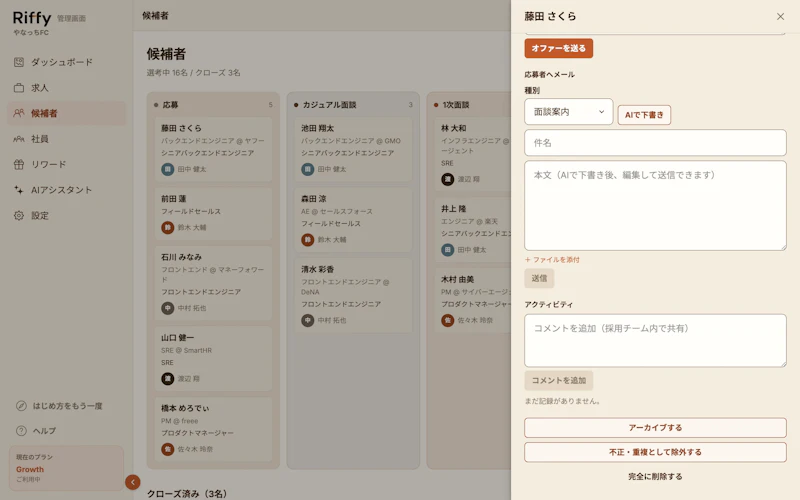The image size is (800, 500).
Task: Open the 設定 sidebar item
Action: [66, 215]
